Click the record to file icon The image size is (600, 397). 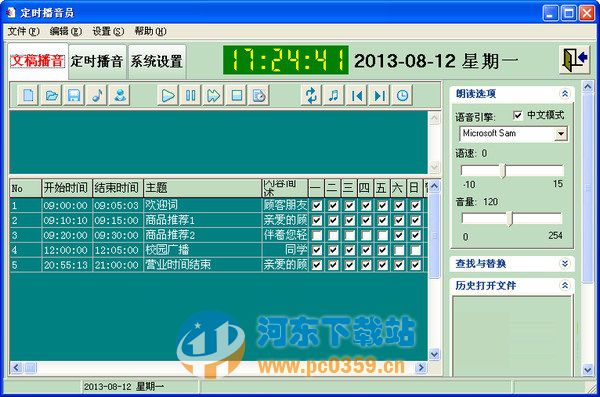coord(259,95)
